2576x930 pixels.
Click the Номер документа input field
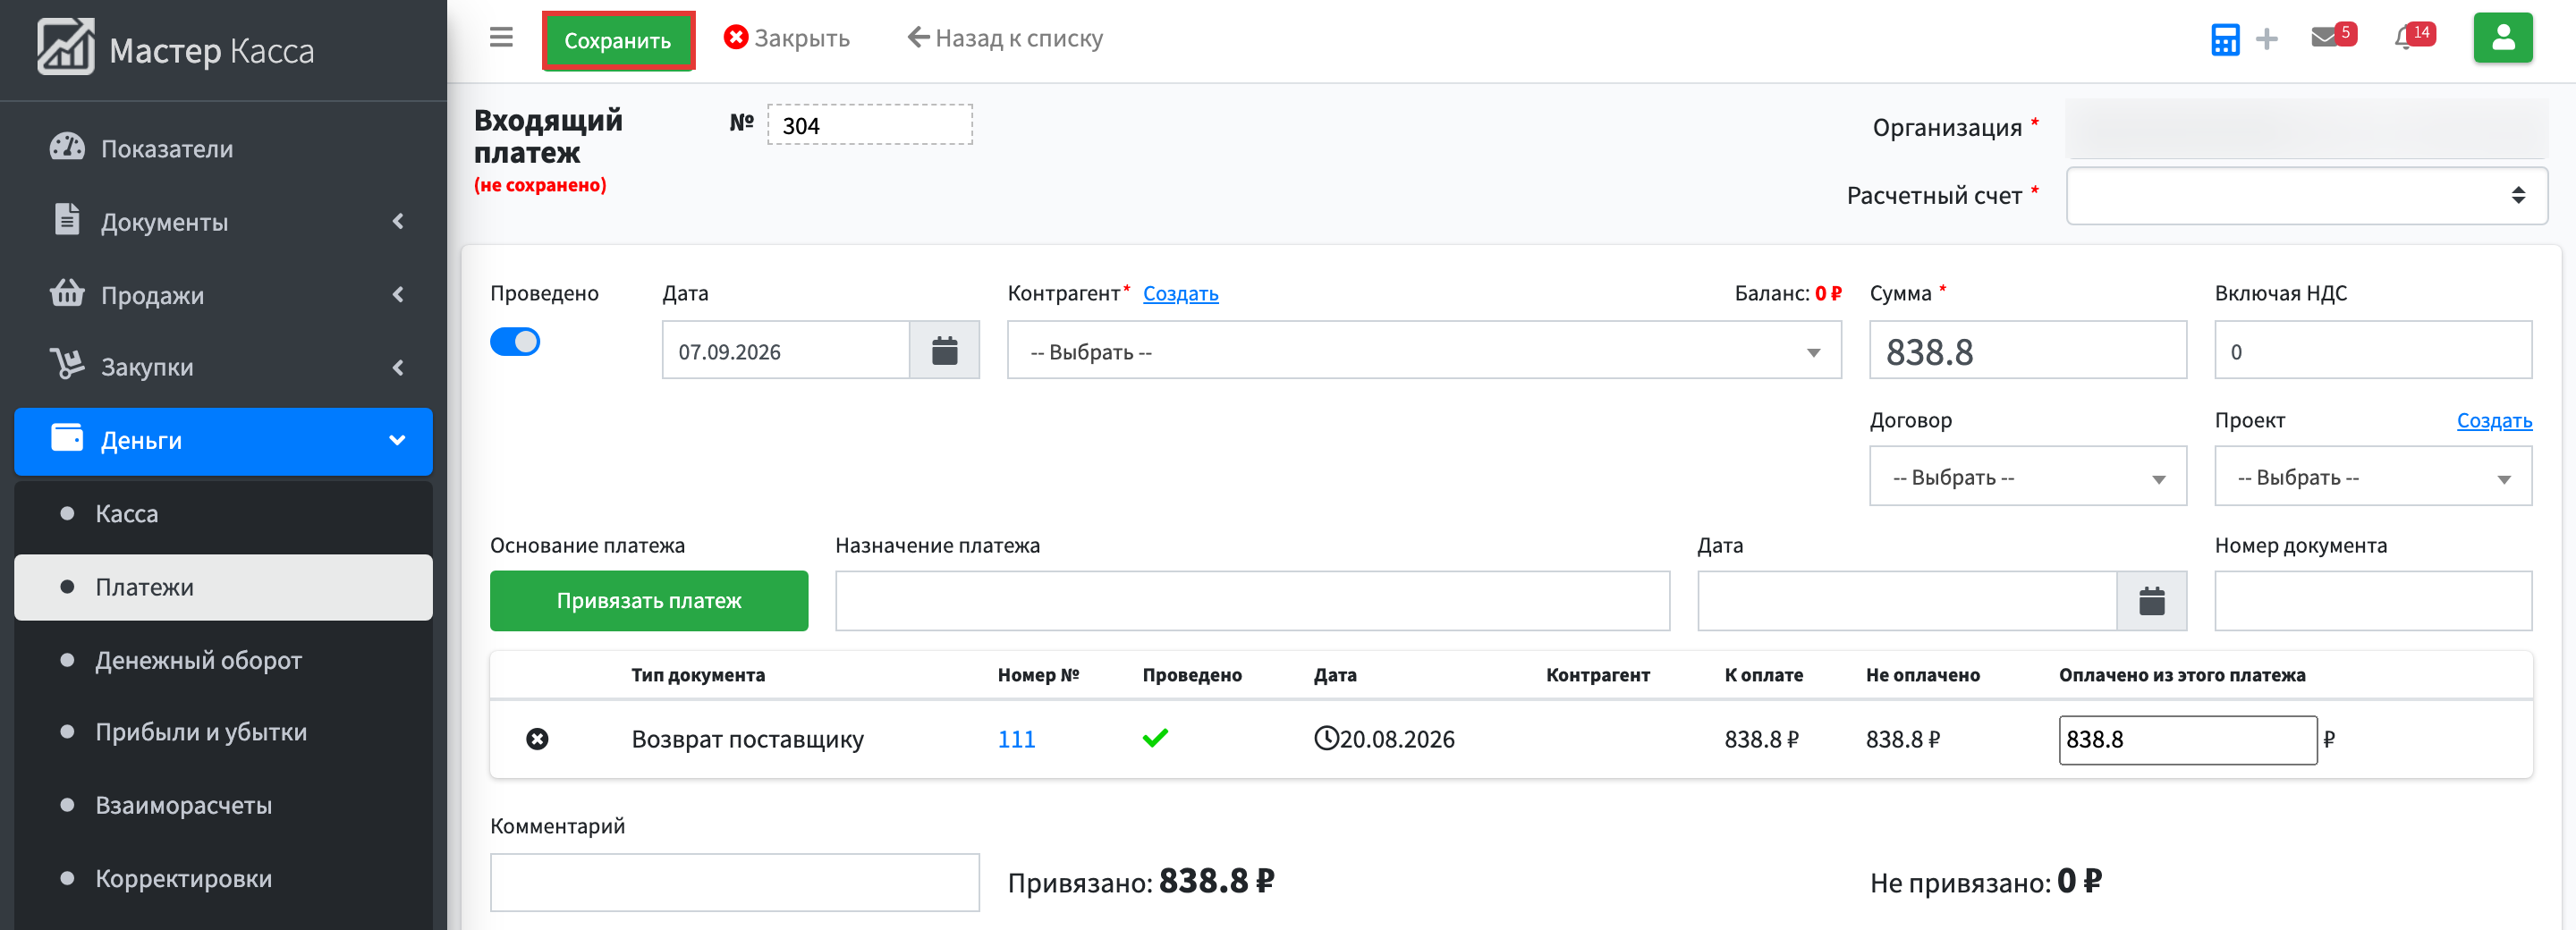coord(2372,600)
